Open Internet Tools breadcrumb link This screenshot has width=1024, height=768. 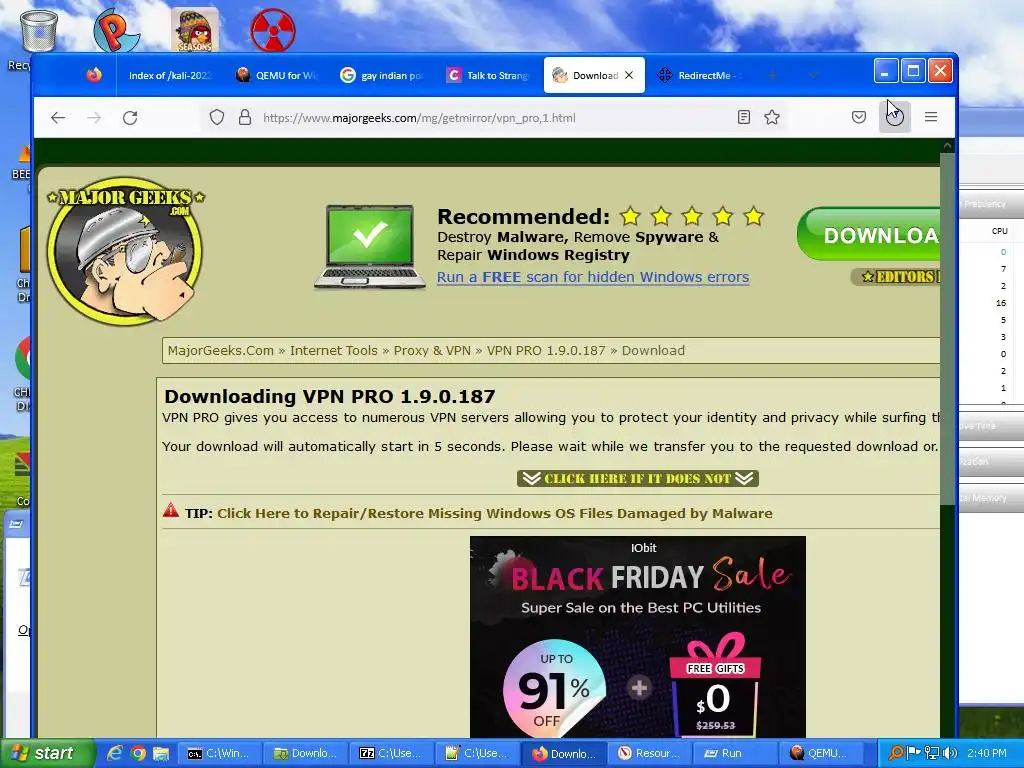click(x=334, y=351)
